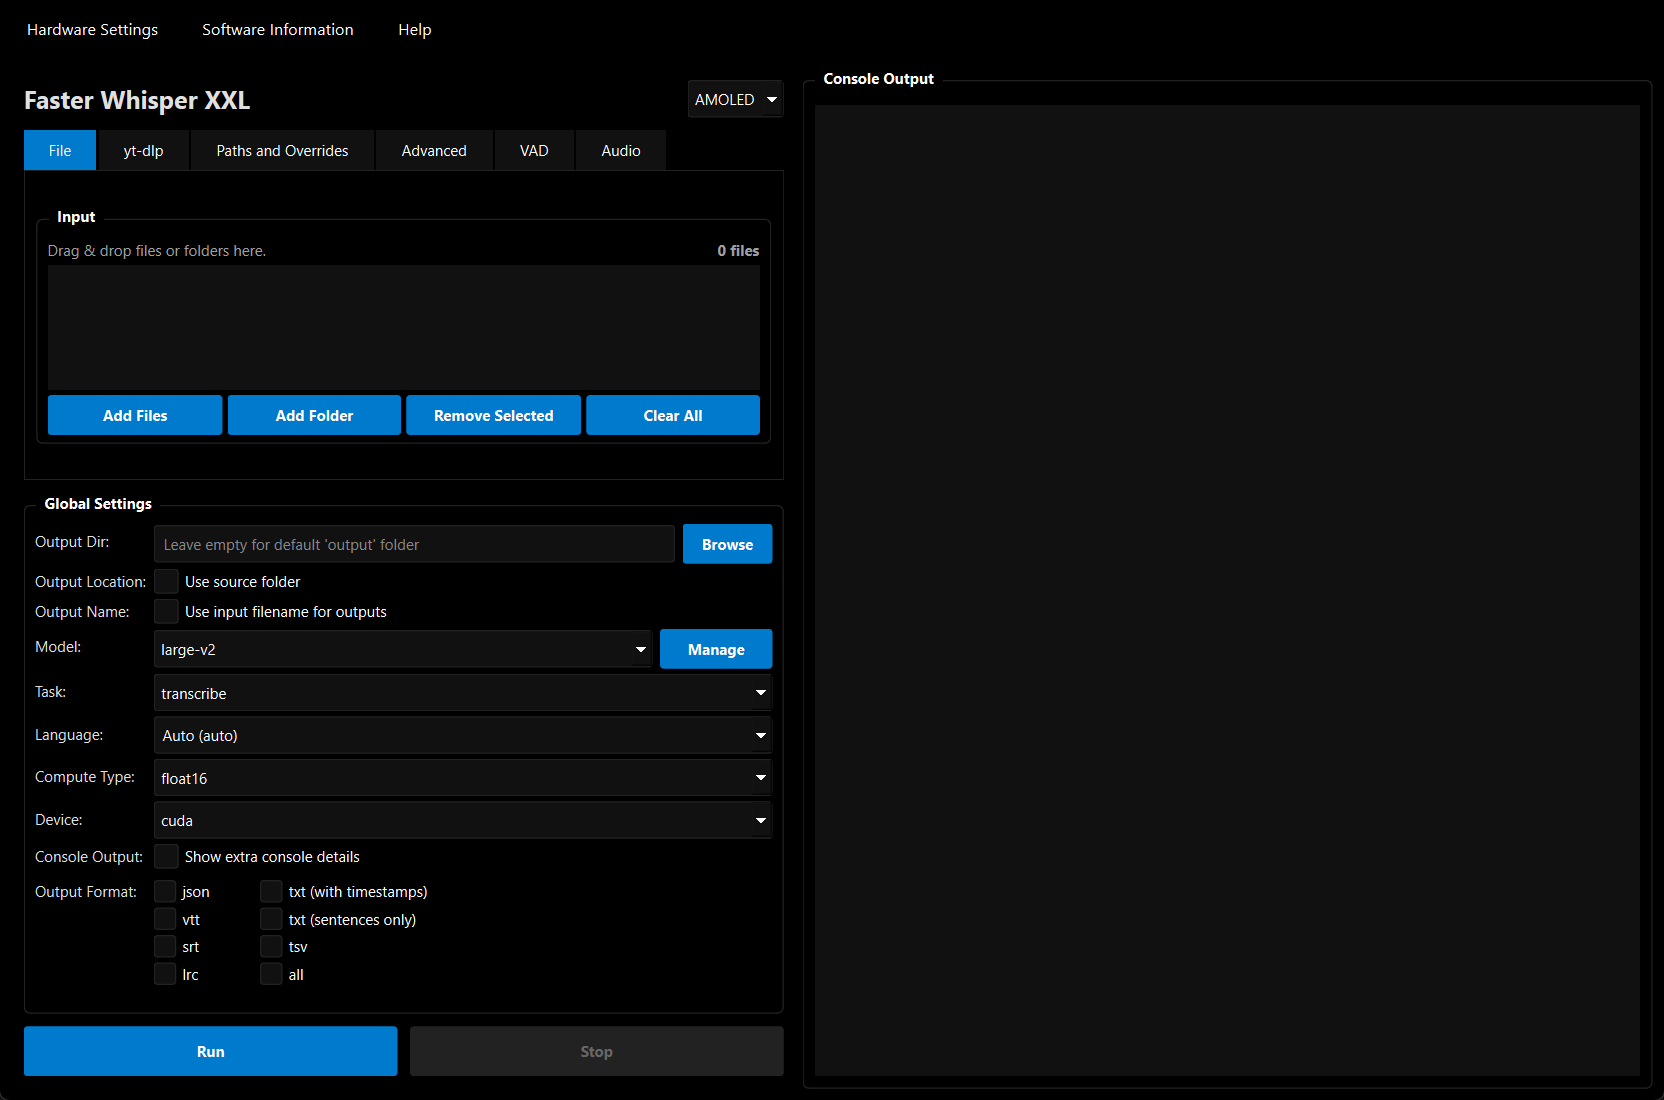The height and width of the screenshot is (1100, 1664).
Task: Select txt (sentences only) format checkbox
Action: pyautogui.click(x=271, y=920)
